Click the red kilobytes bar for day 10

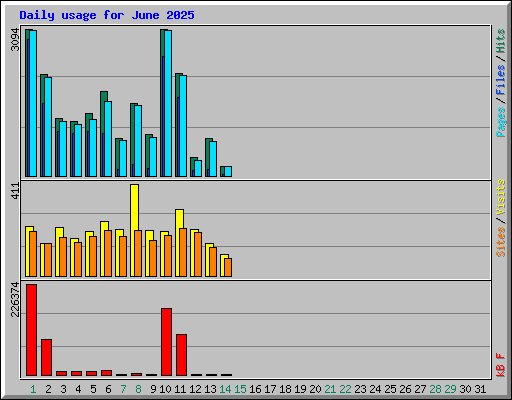pos(166,342)
